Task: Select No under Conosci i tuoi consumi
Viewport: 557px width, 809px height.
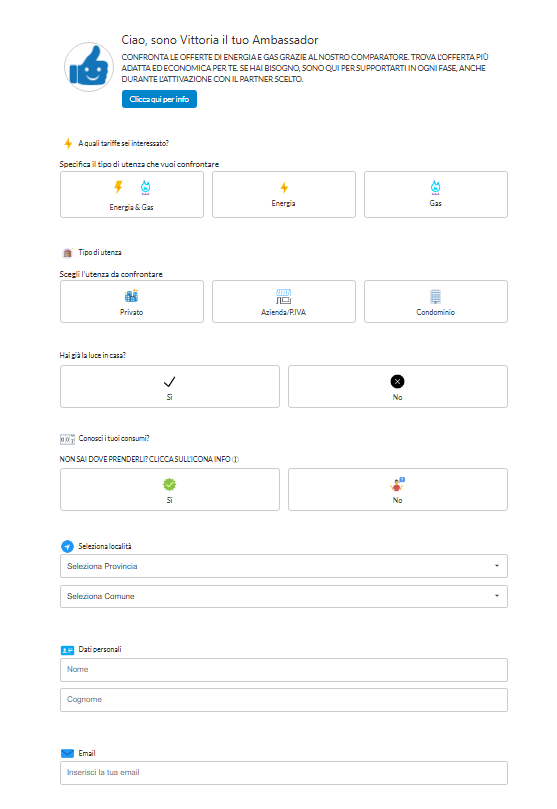Action: click(x=398, y=490)
